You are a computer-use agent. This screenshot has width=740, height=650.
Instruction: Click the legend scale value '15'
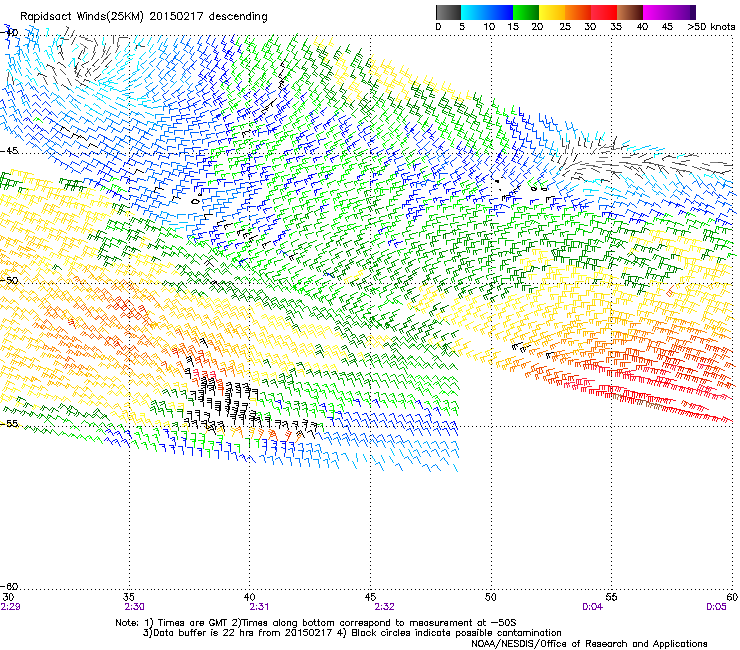pos(513,26)
